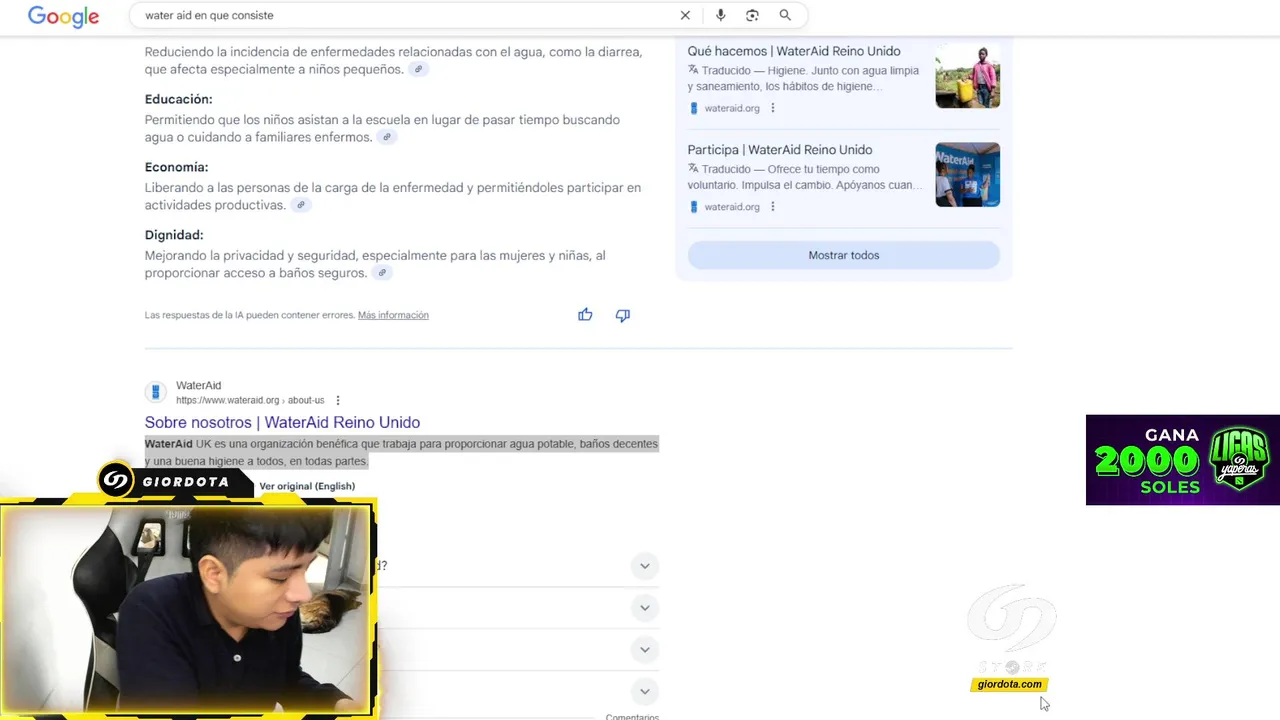The image size is (1280, 720).
Task: Give thumbs up to AI answer
Action: 585,315
